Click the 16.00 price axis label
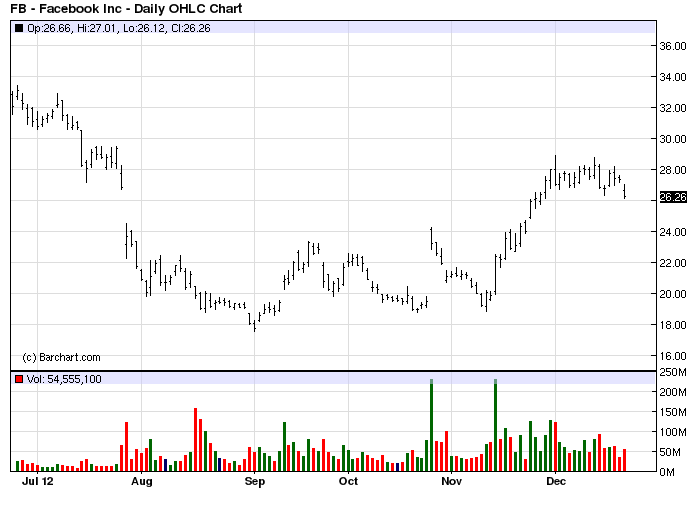 [673, 356]
